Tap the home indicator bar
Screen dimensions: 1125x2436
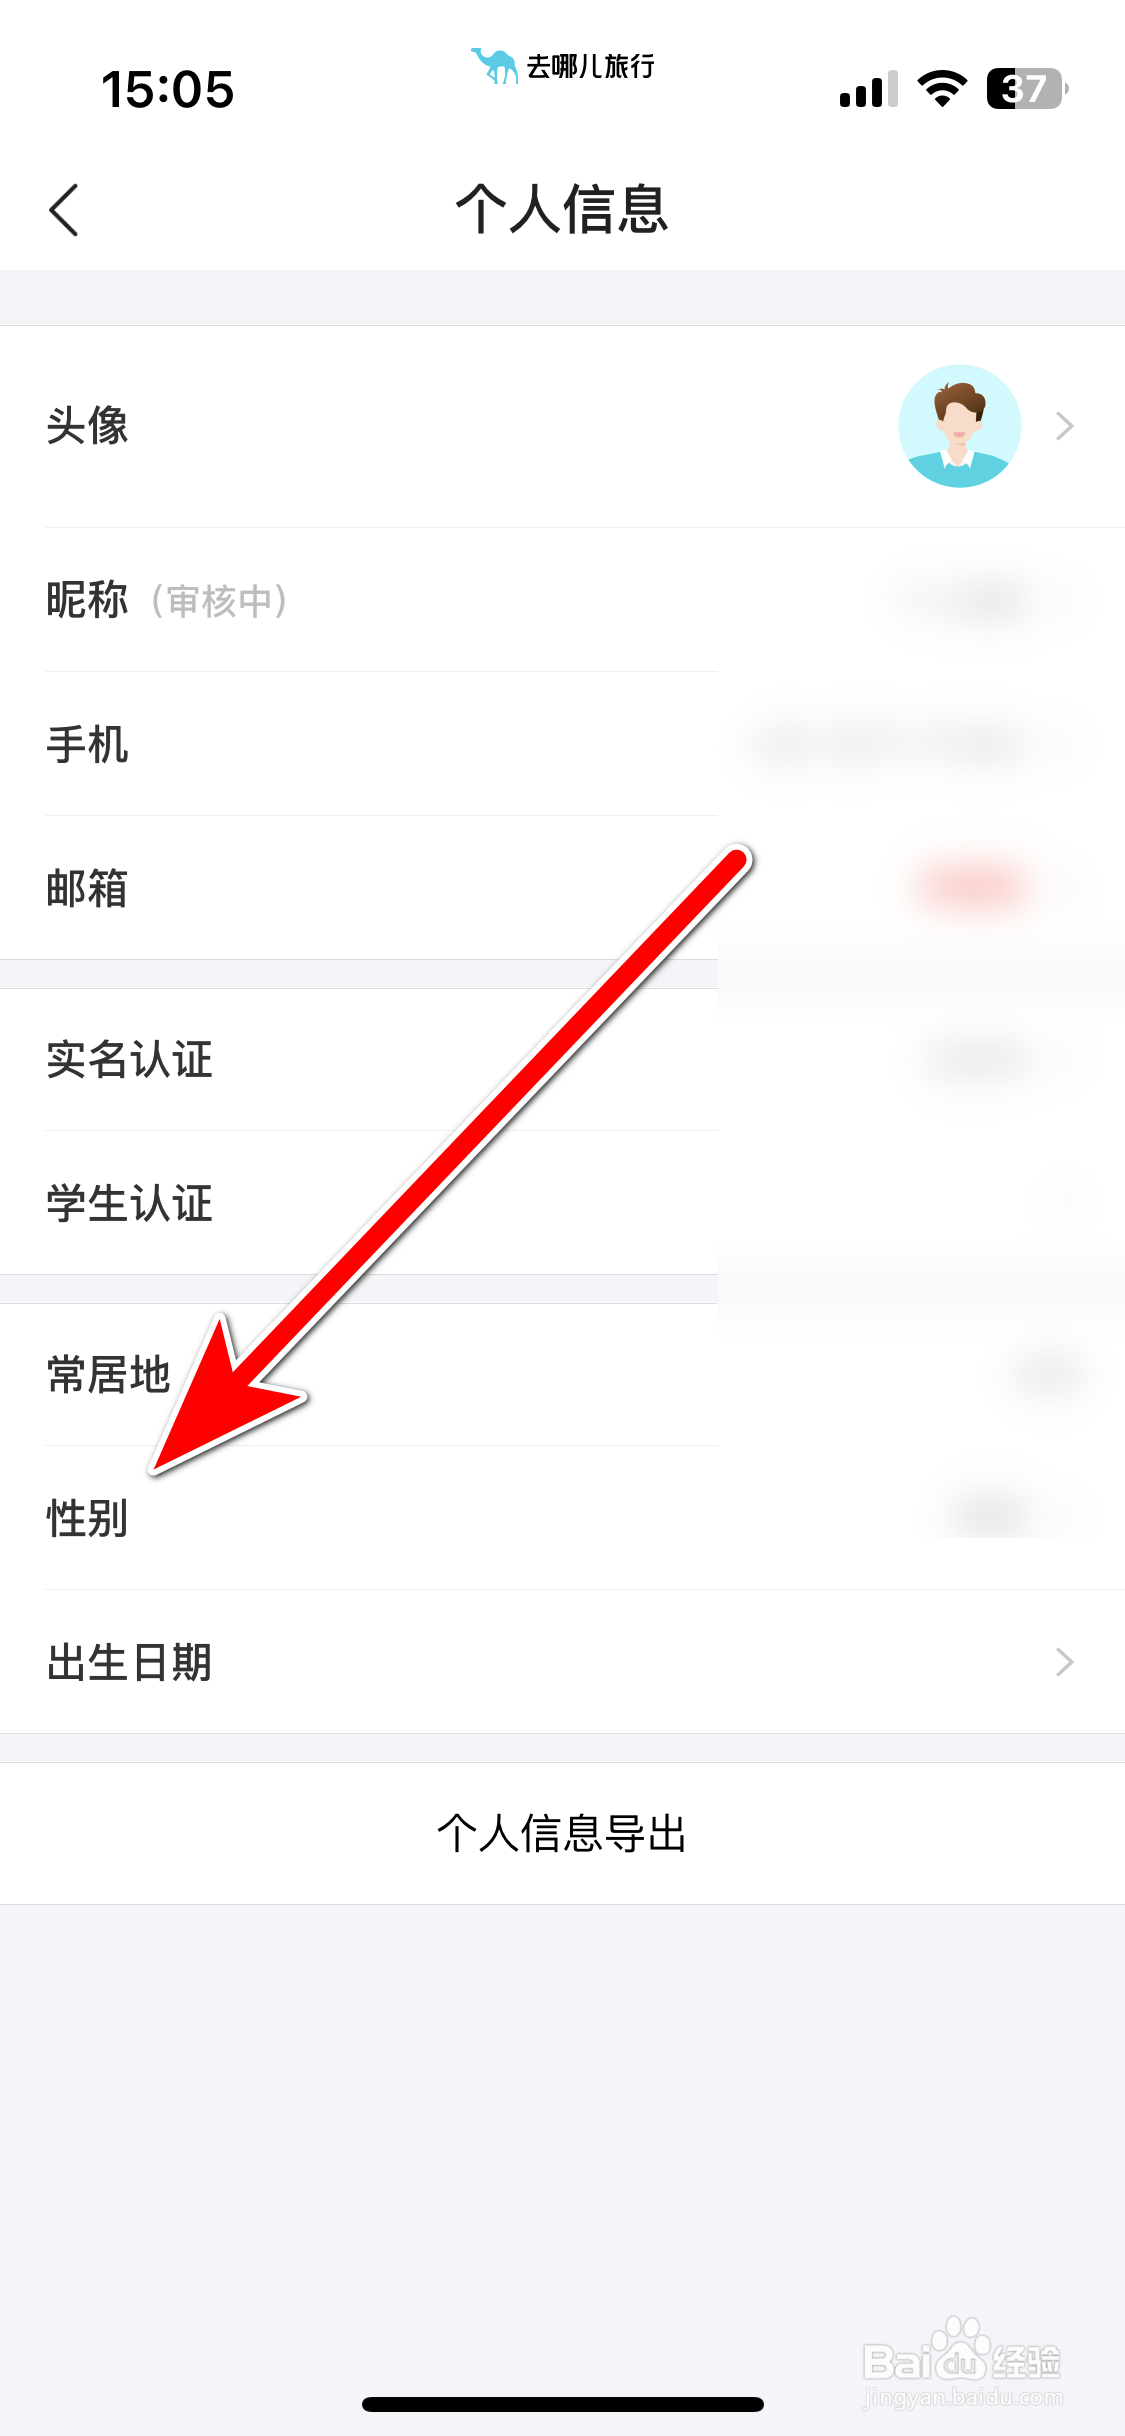coord(563,2404)
